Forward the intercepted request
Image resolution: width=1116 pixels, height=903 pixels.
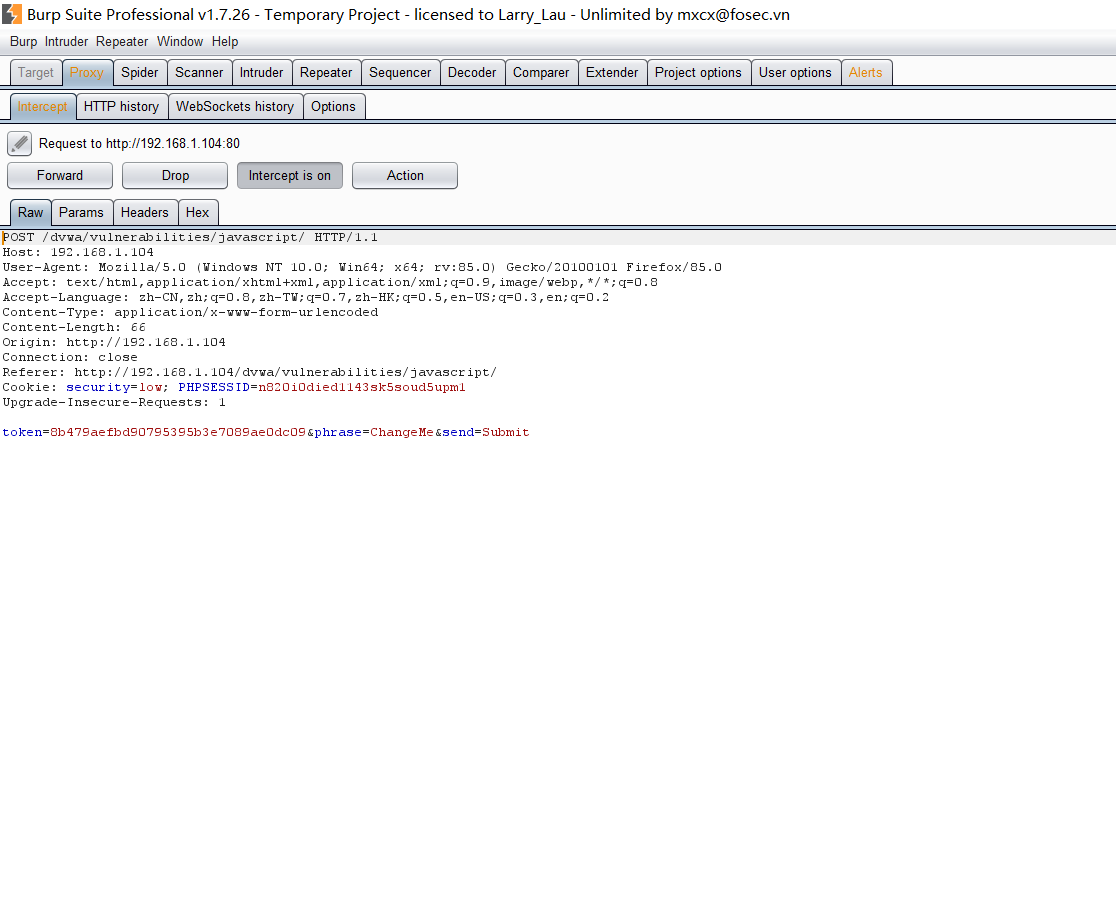click(60, 175)
